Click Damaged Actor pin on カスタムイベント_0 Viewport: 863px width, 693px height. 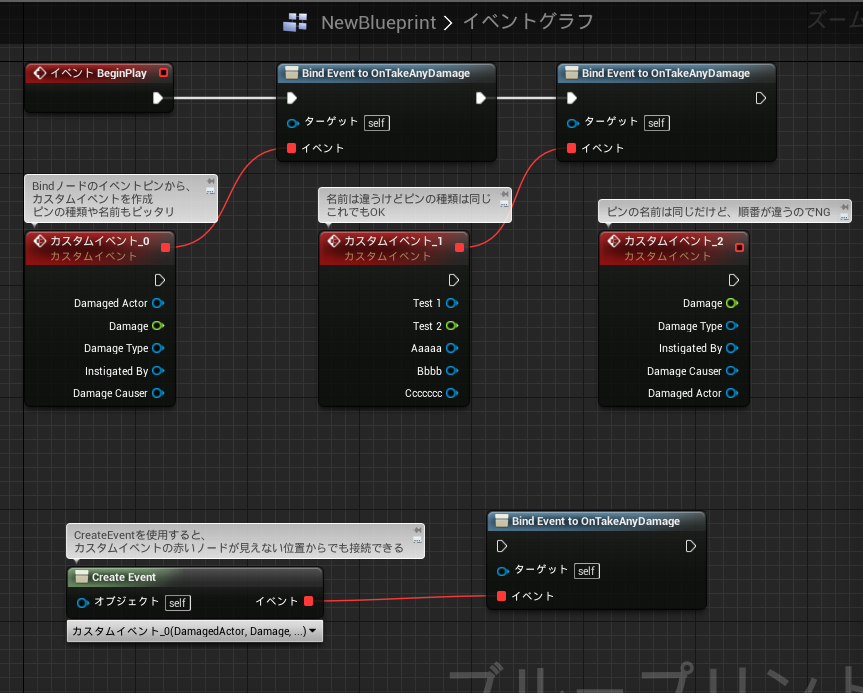point(158,303)
